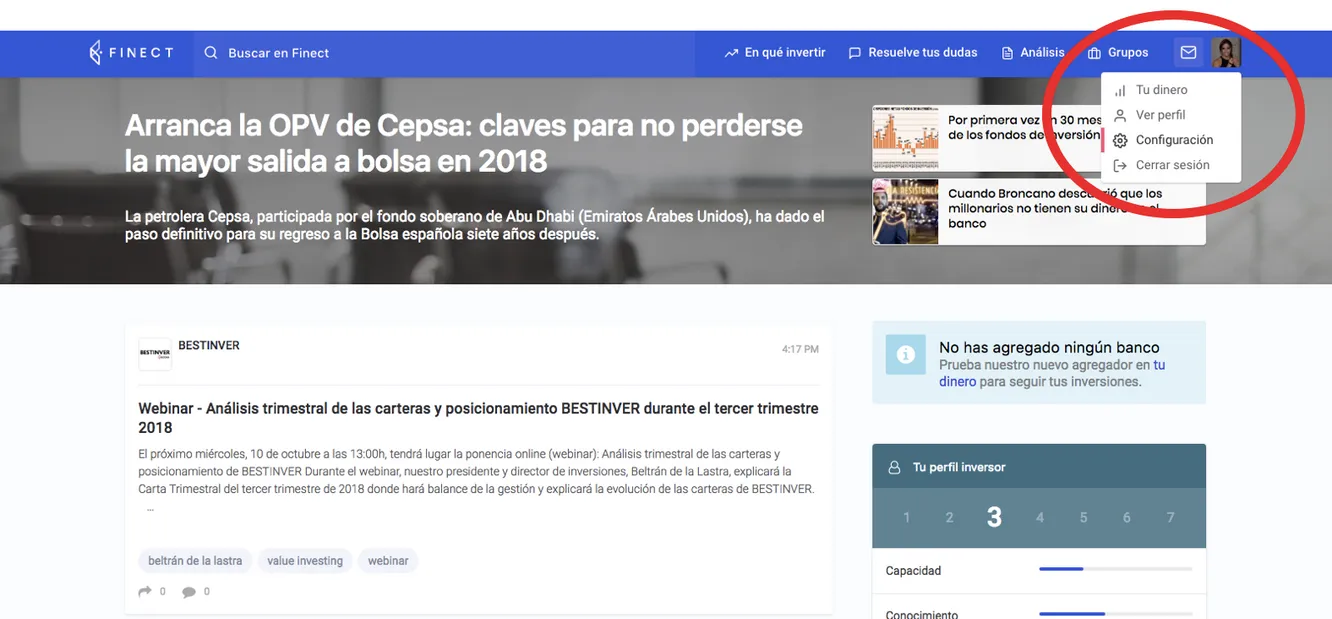The image size is (1332, 619).
Task: Click the user avatar photo
Action: point(1226,53)
